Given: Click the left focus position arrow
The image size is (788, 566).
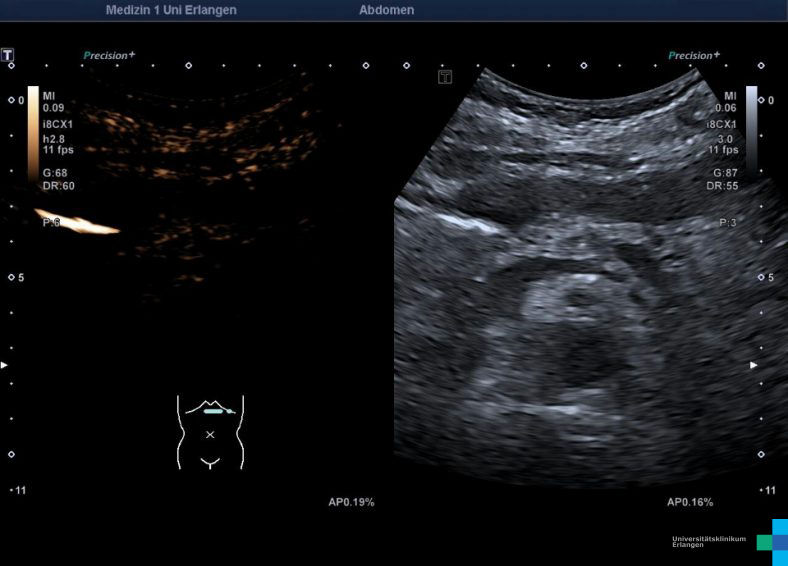Looking at the screenshot, I should click(5, 365).
